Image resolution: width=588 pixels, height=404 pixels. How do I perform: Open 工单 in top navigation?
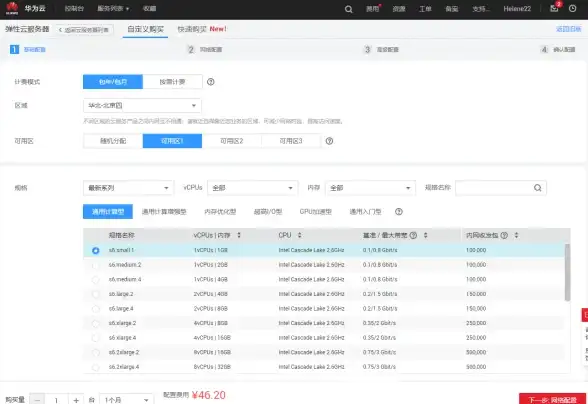tap(425, 9)
